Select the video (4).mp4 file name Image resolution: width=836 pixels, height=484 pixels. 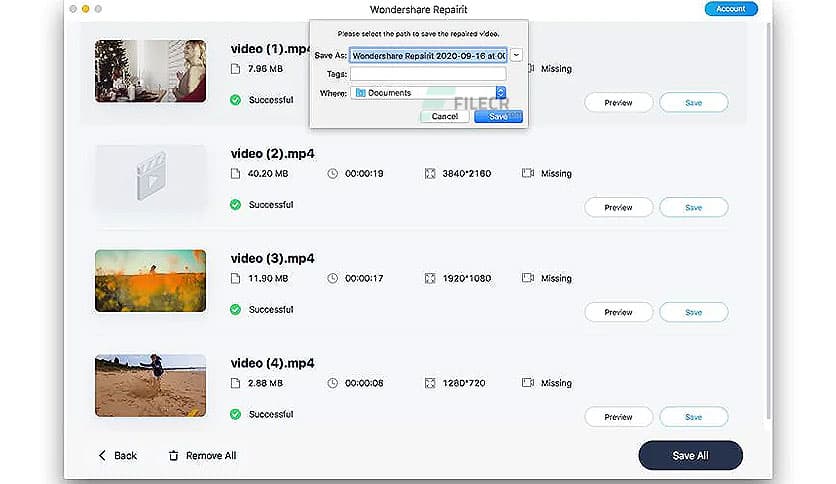272,363
